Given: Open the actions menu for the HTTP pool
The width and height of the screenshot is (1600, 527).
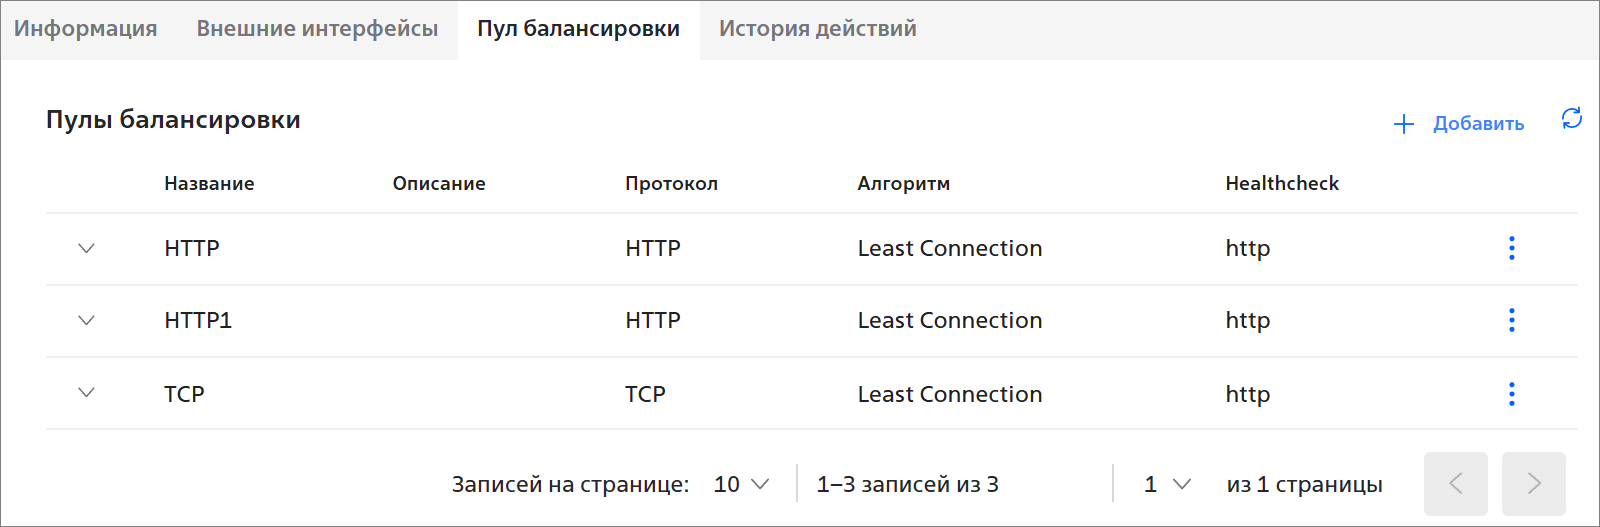Looking at the screenshot, I should click(1511, 248).
